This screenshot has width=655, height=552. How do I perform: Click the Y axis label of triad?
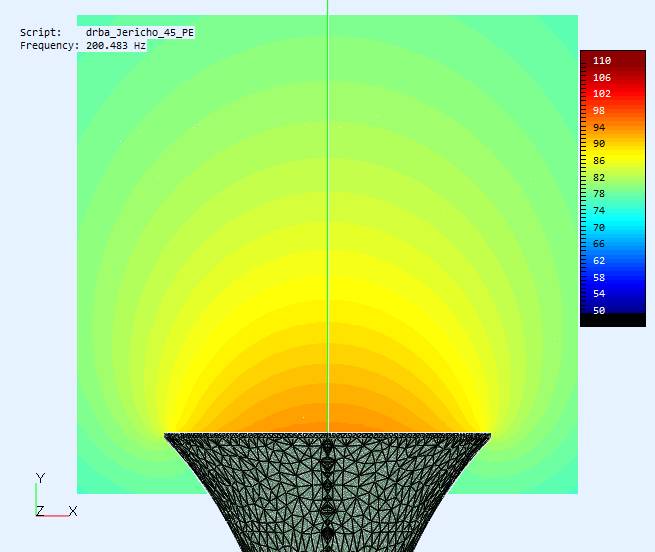click(40, 478)
